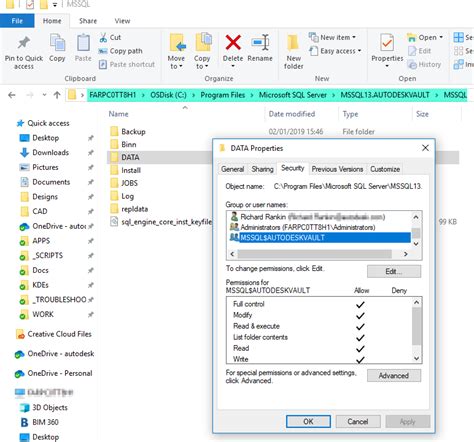Open the recent locations dropdown arrow
This screenshot has width=474, height=442.
tap(44, 95)
